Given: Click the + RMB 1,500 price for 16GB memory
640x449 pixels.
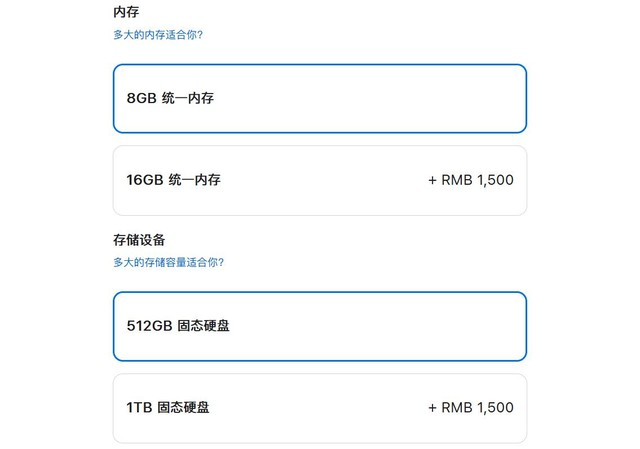Looking at the screenshot, I should coord(470,181).
